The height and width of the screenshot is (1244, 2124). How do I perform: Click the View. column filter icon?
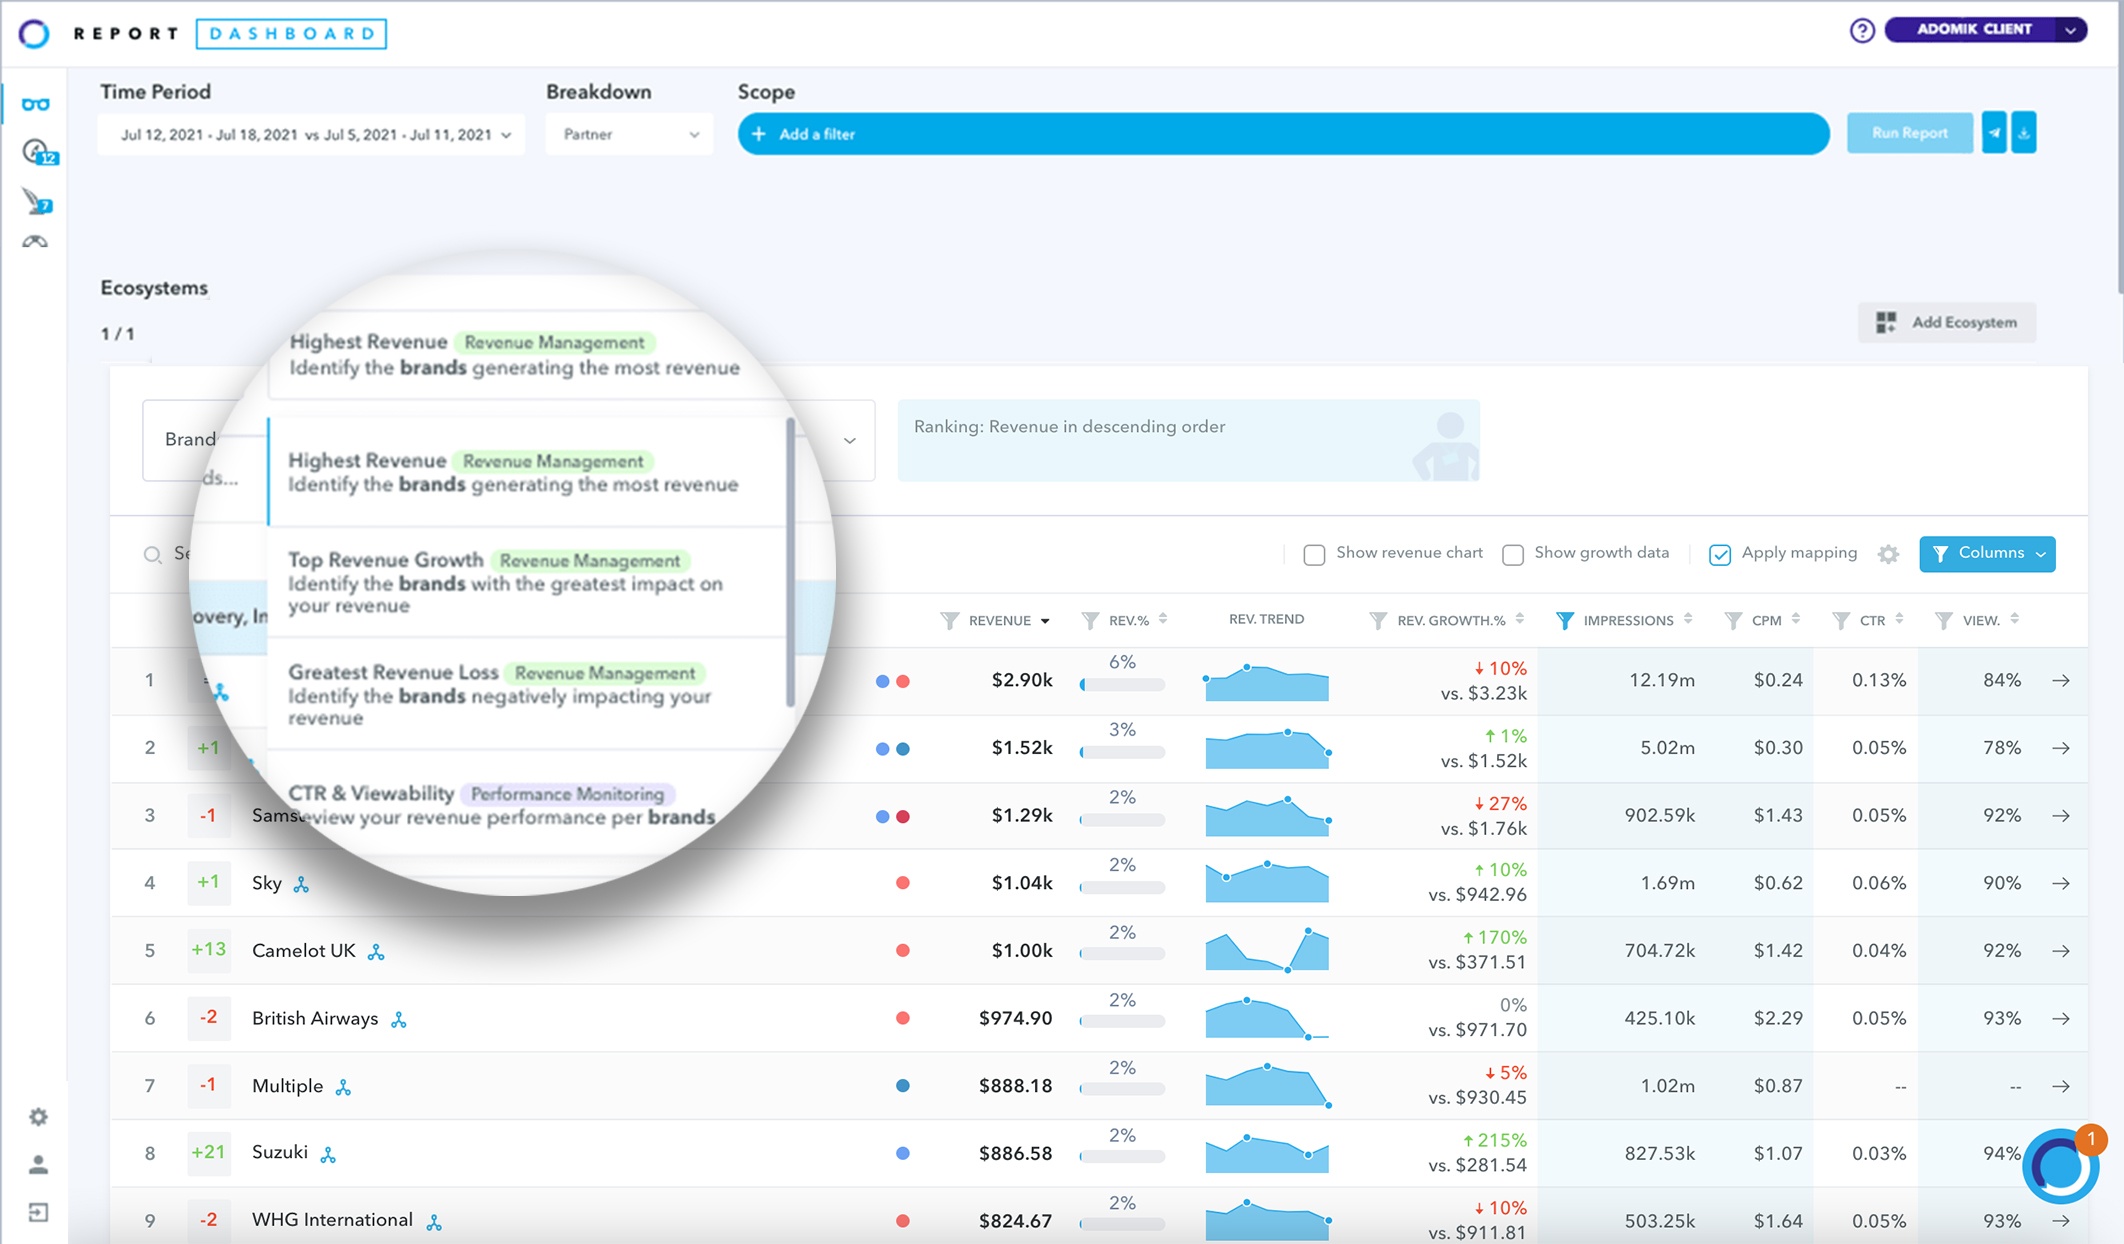coord(1943,621)
